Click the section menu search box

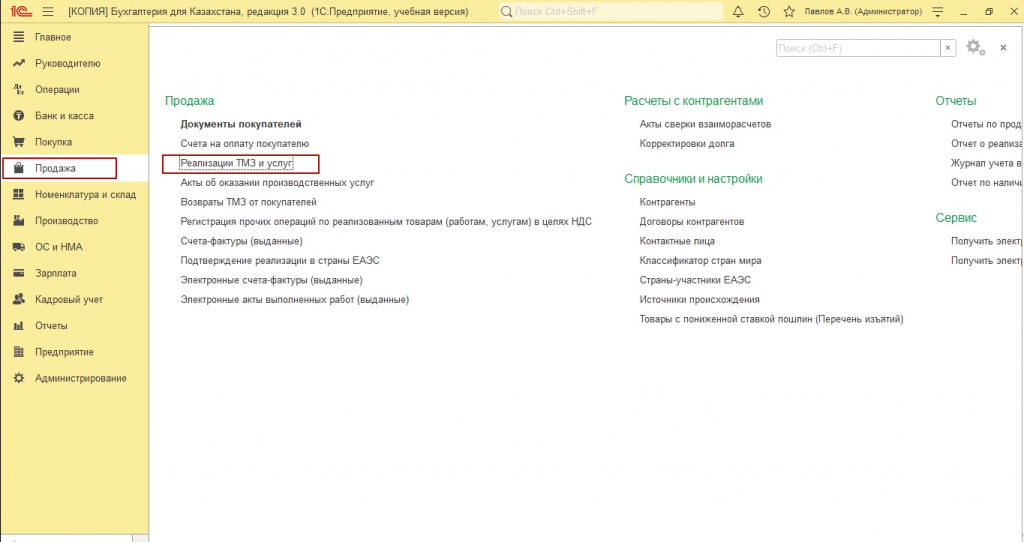(x=857, y=48)
